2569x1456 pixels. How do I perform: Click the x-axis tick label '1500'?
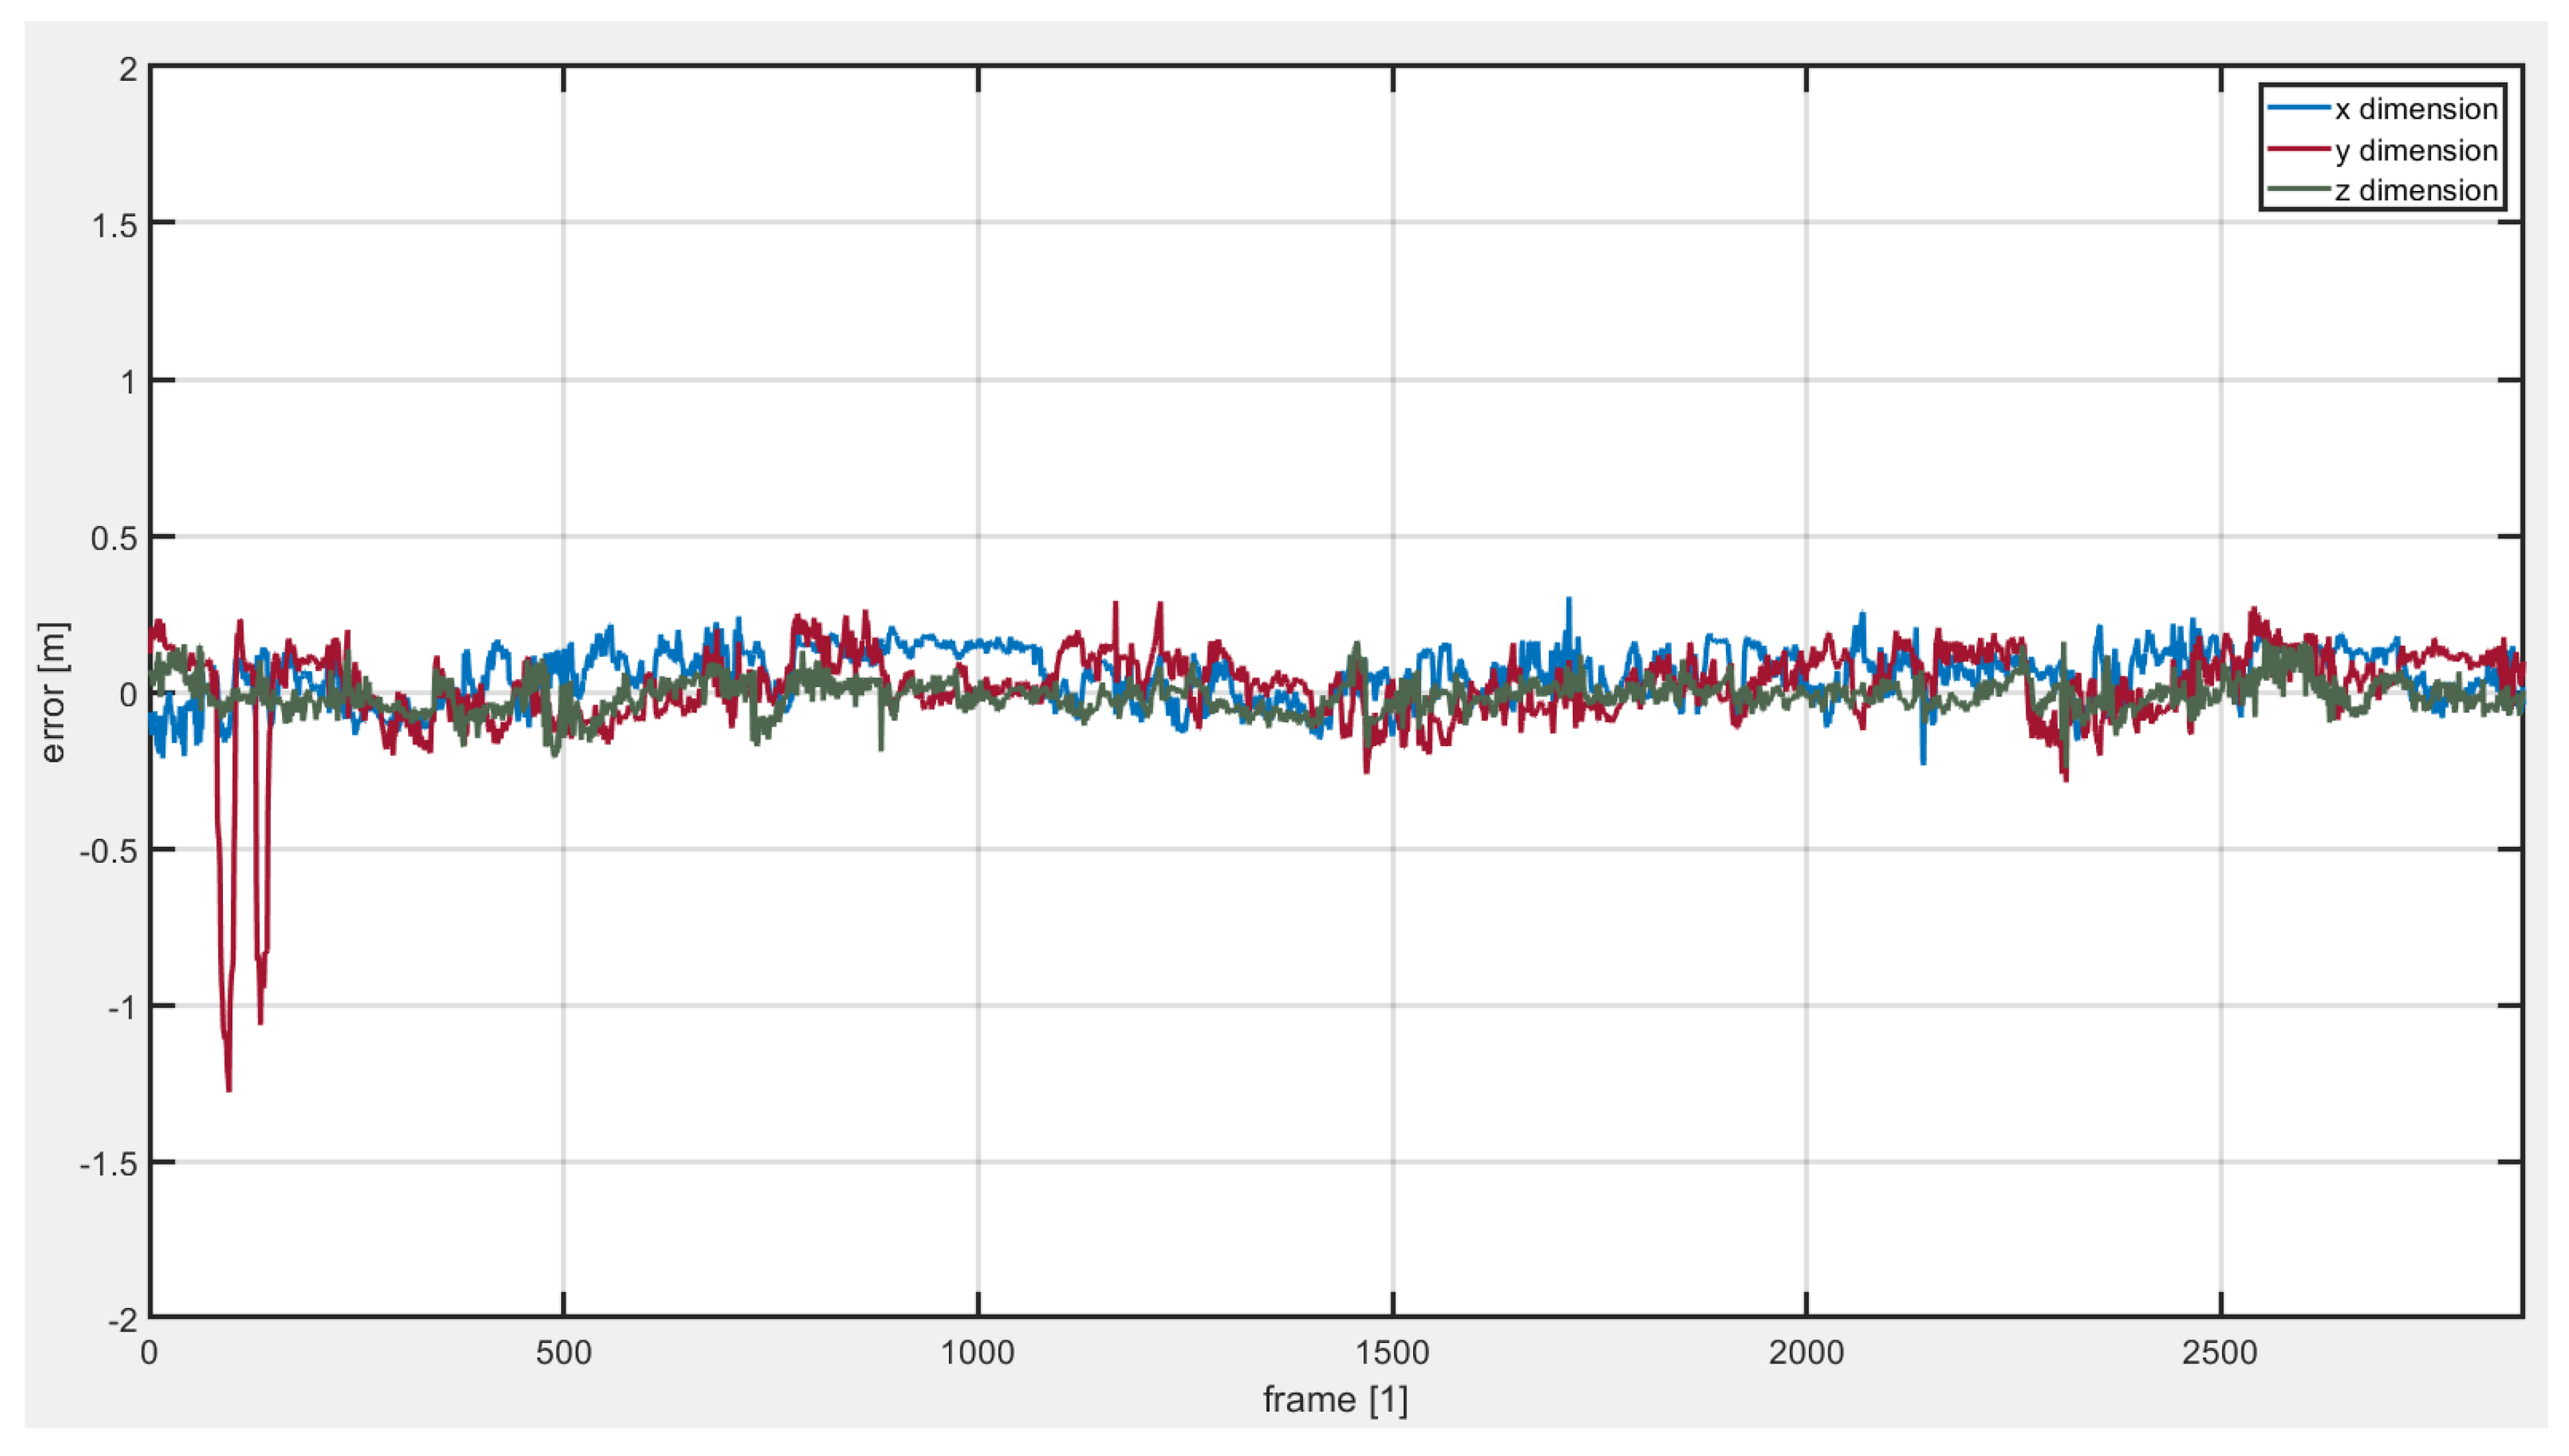[x=1391, y=1353]
